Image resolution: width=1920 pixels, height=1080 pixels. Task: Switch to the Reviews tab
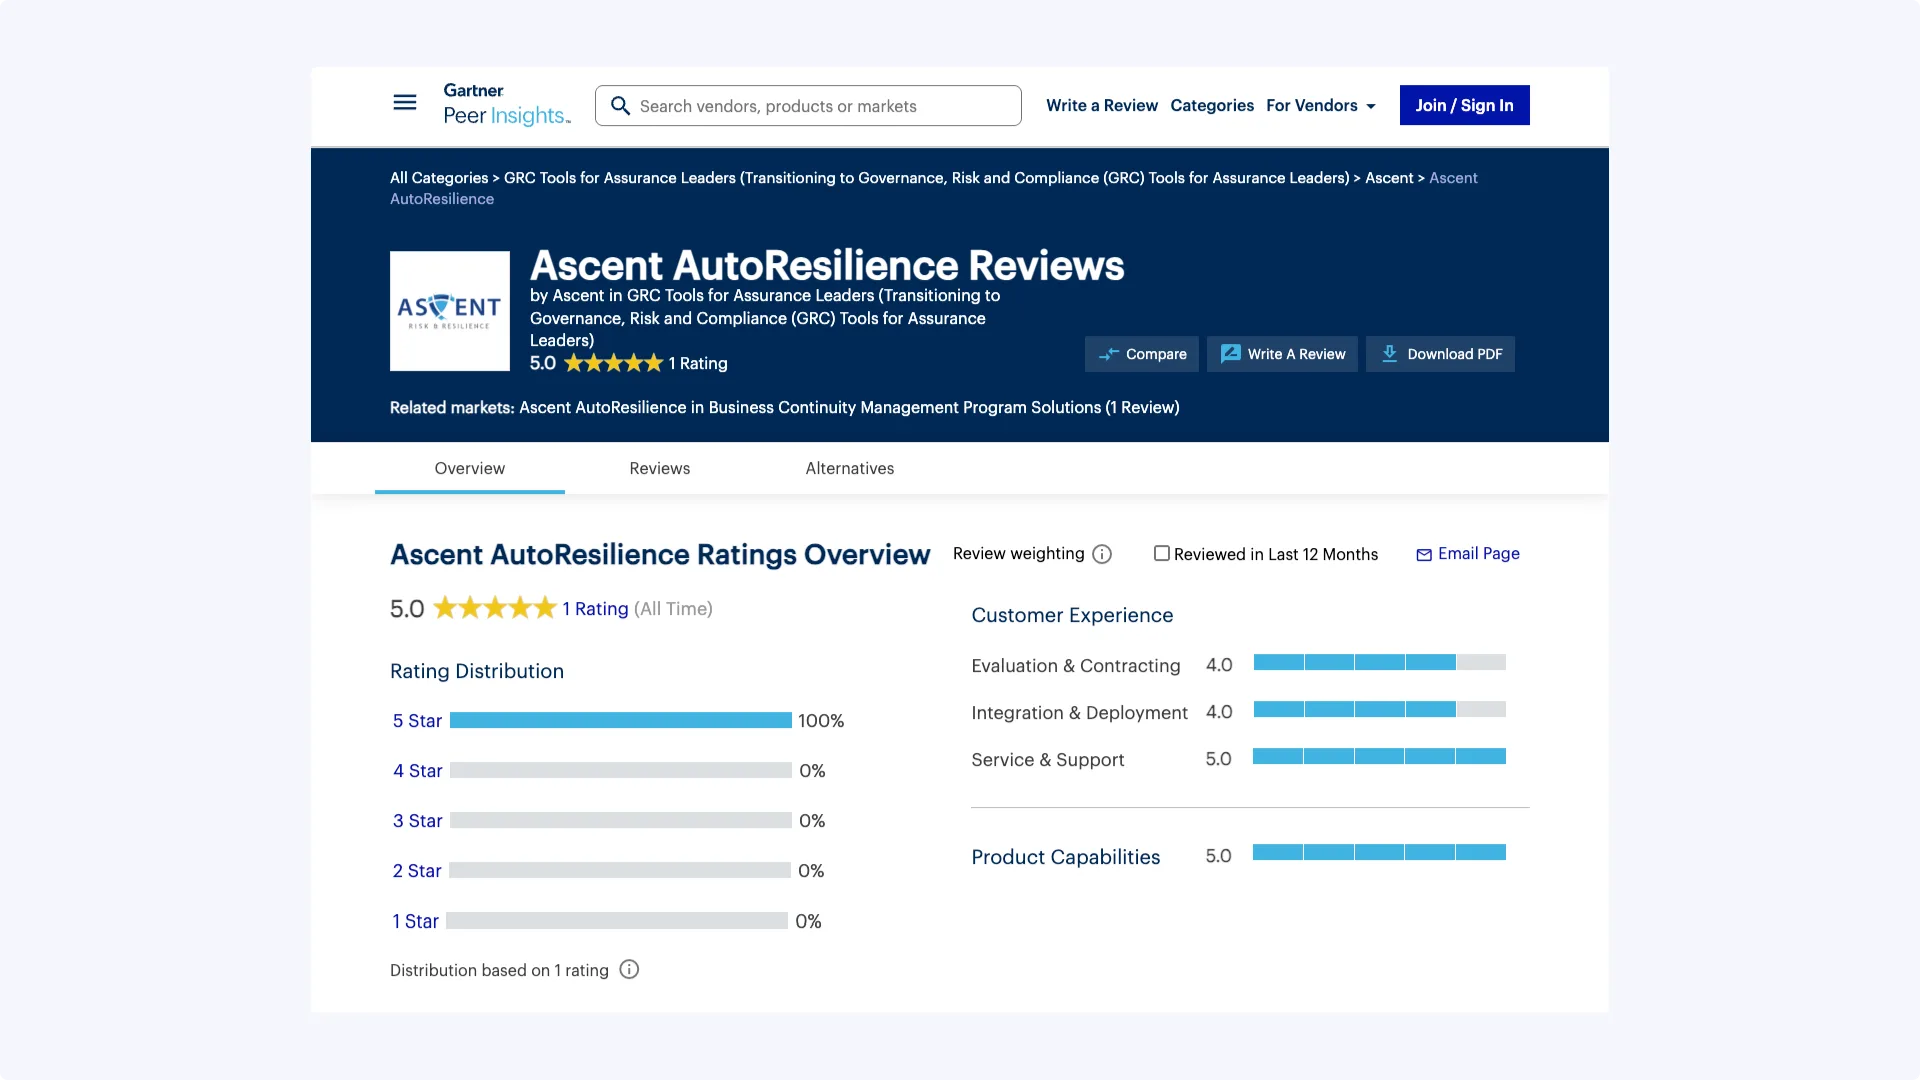(x=659, y=468)
